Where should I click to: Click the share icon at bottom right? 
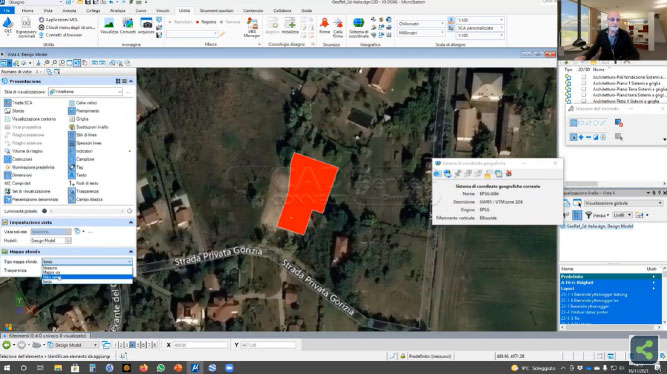tap(644, 350)
